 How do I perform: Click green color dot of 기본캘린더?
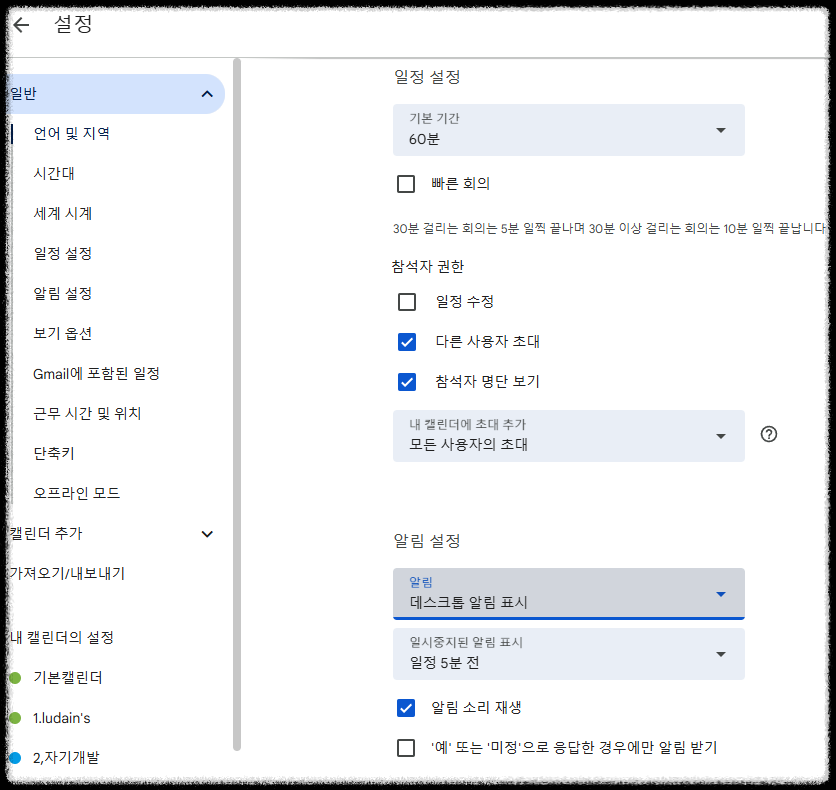(x=15, y=678)
